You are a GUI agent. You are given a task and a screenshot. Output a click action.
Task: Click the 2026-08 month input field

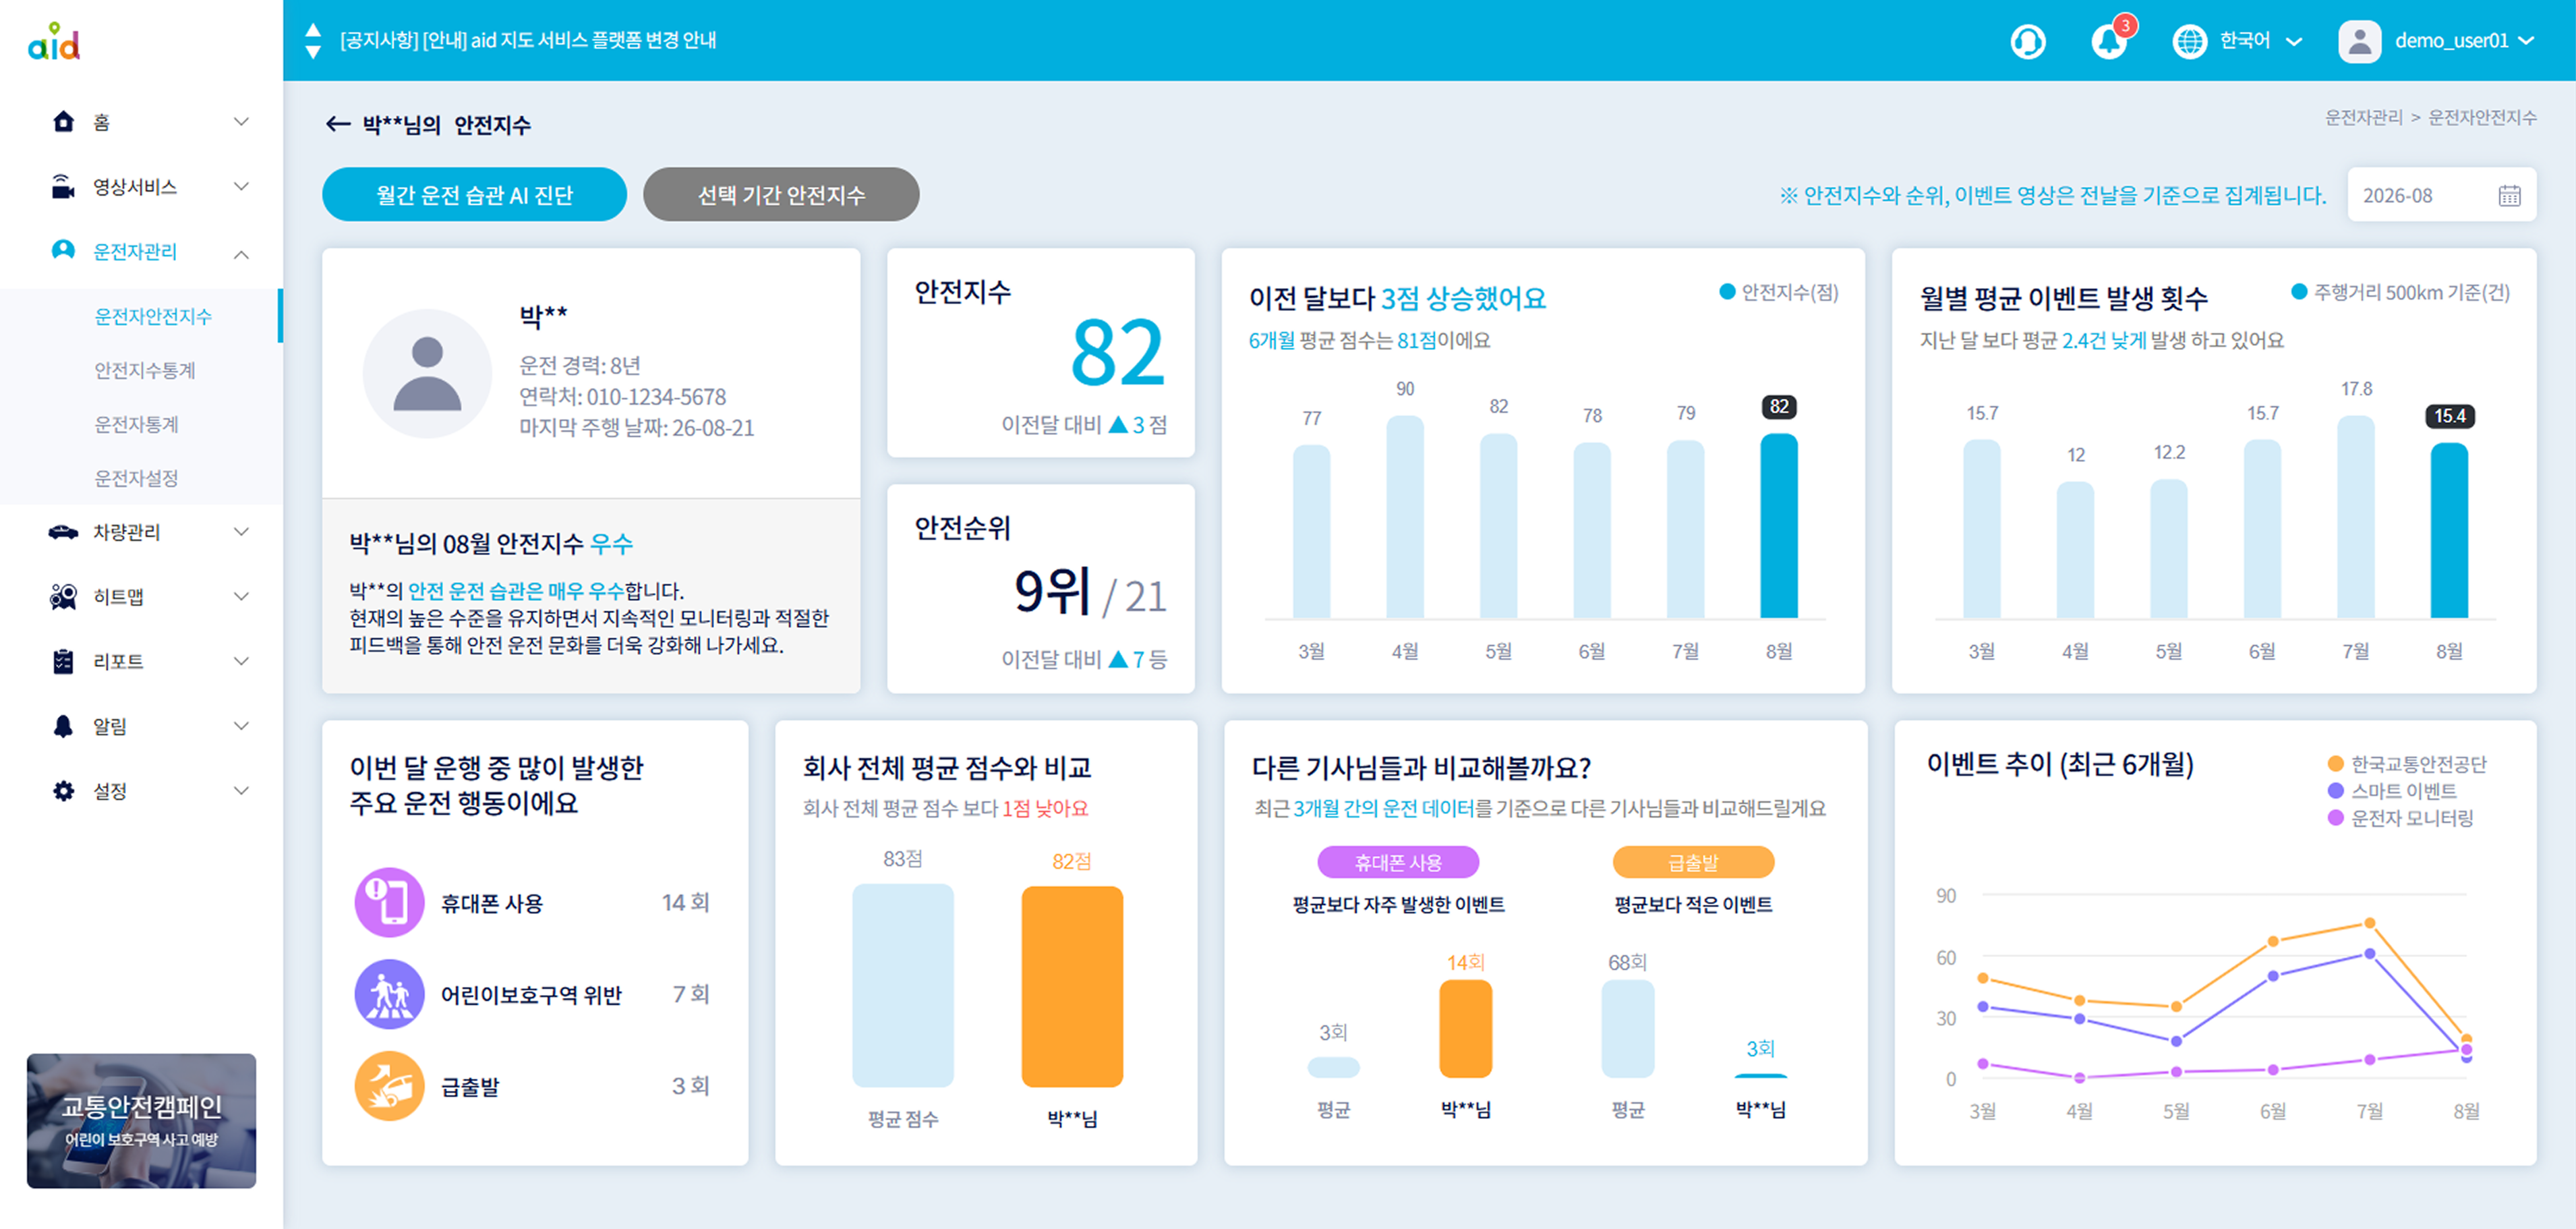click(x=2442, y=196)
